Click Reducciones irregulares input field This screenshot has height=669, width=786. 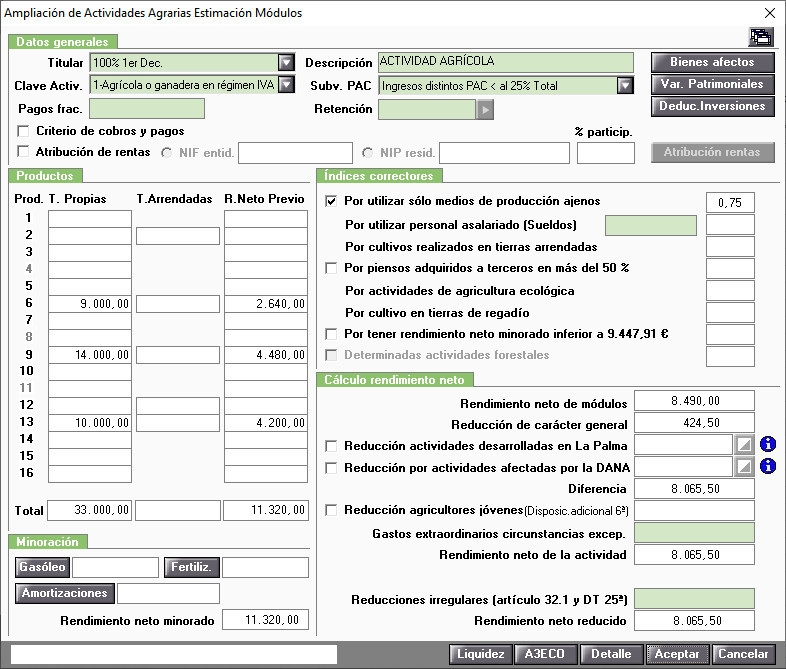click(x=694, y=599)
